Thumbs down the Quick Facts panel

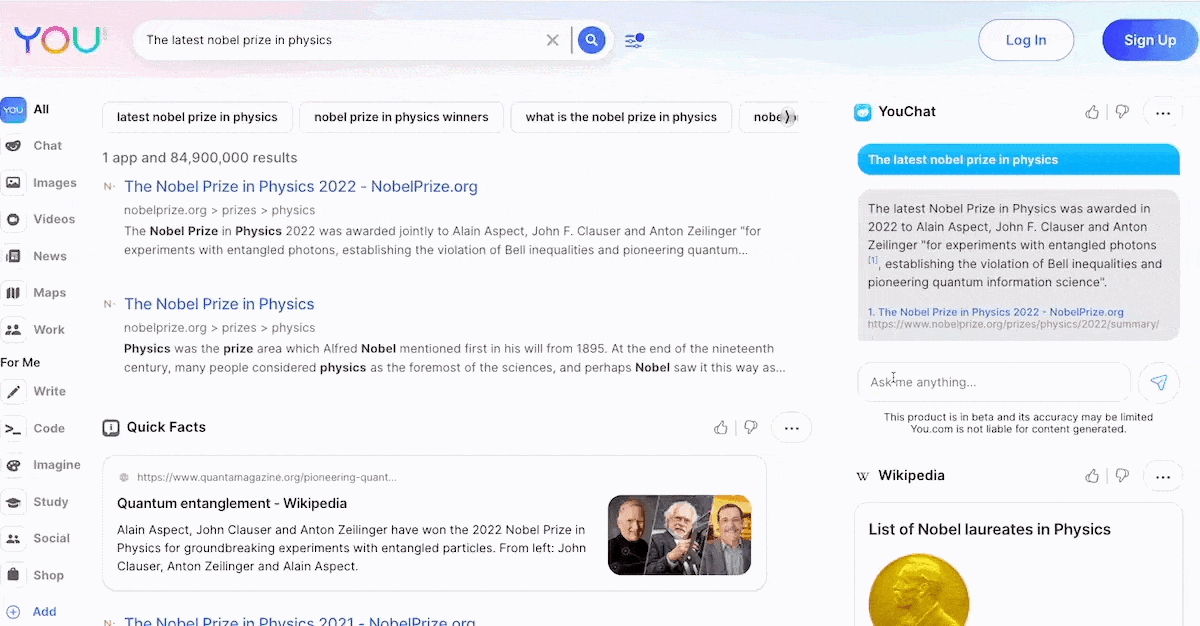pyautogui.click(x=751, y=428)
